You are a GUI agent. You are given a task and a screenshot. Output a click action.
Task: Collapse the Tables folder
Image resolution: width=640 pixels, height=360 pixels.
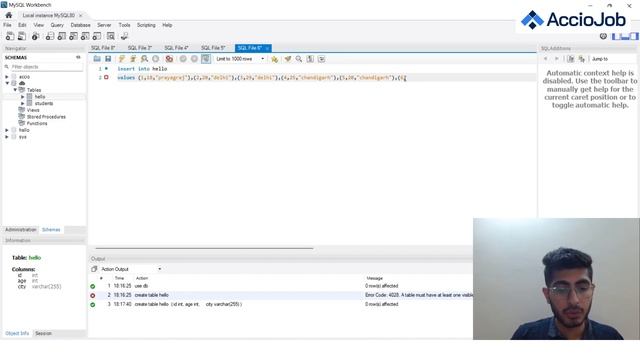[x=15, y=90]
